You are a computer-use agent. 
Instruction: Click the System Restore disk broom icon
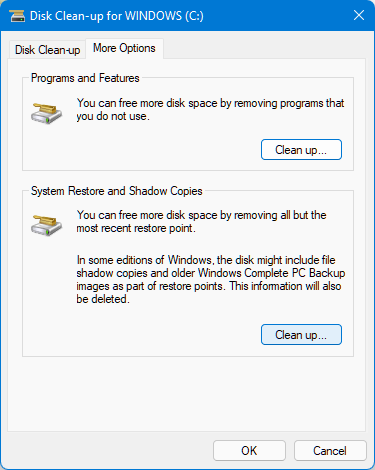[x=46, y=226]
